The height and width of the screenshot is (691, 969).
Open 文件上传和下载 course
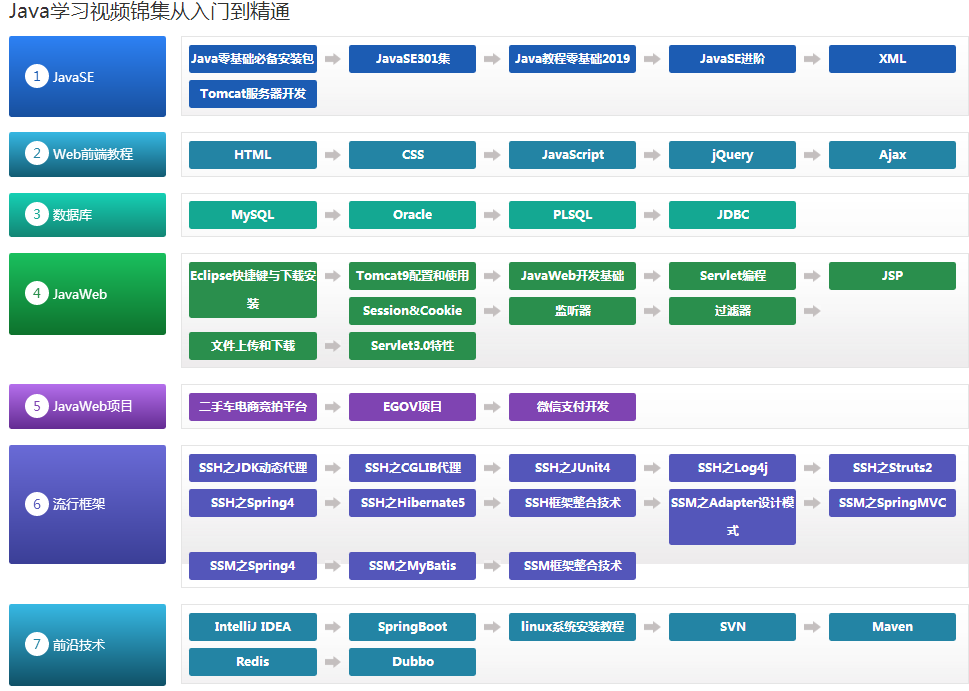[x=253, y=346]
